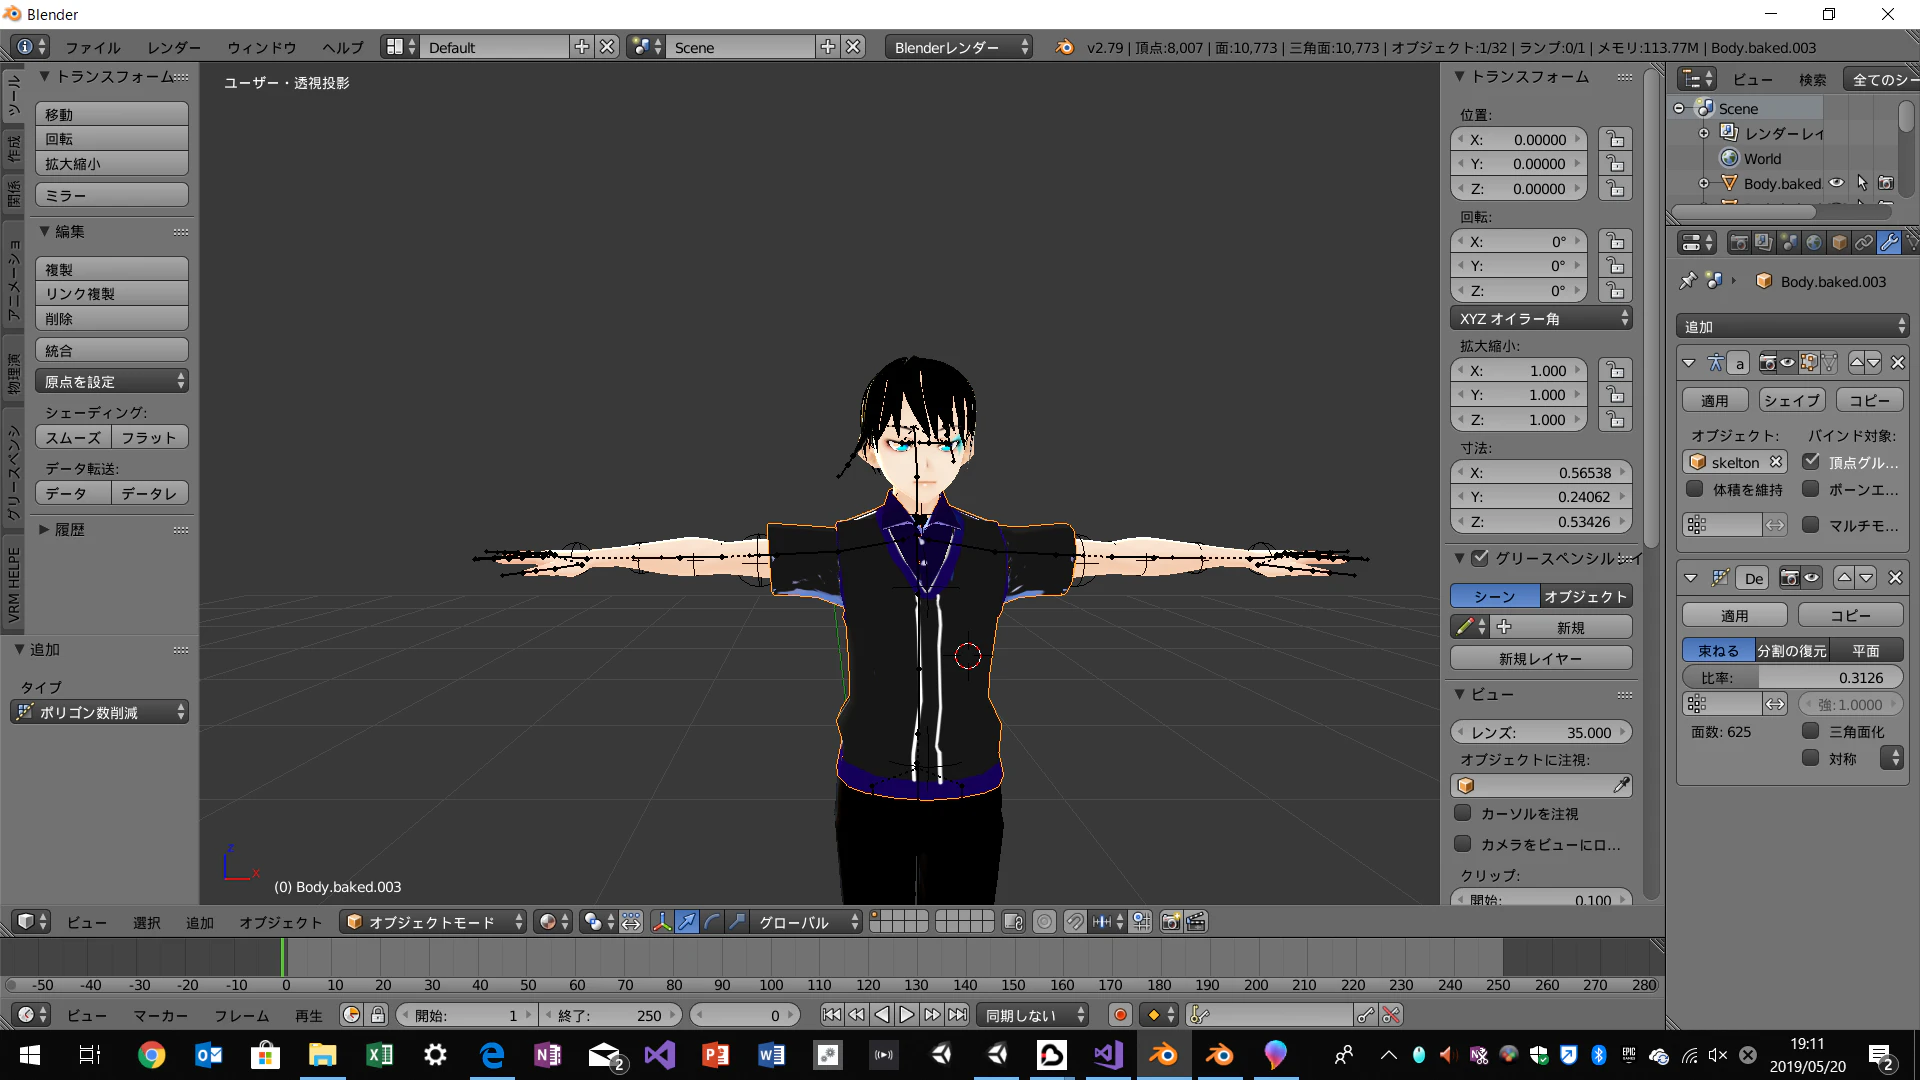1920x1080 pixels.
Task: Lock the X location value
Action: 1615,140
